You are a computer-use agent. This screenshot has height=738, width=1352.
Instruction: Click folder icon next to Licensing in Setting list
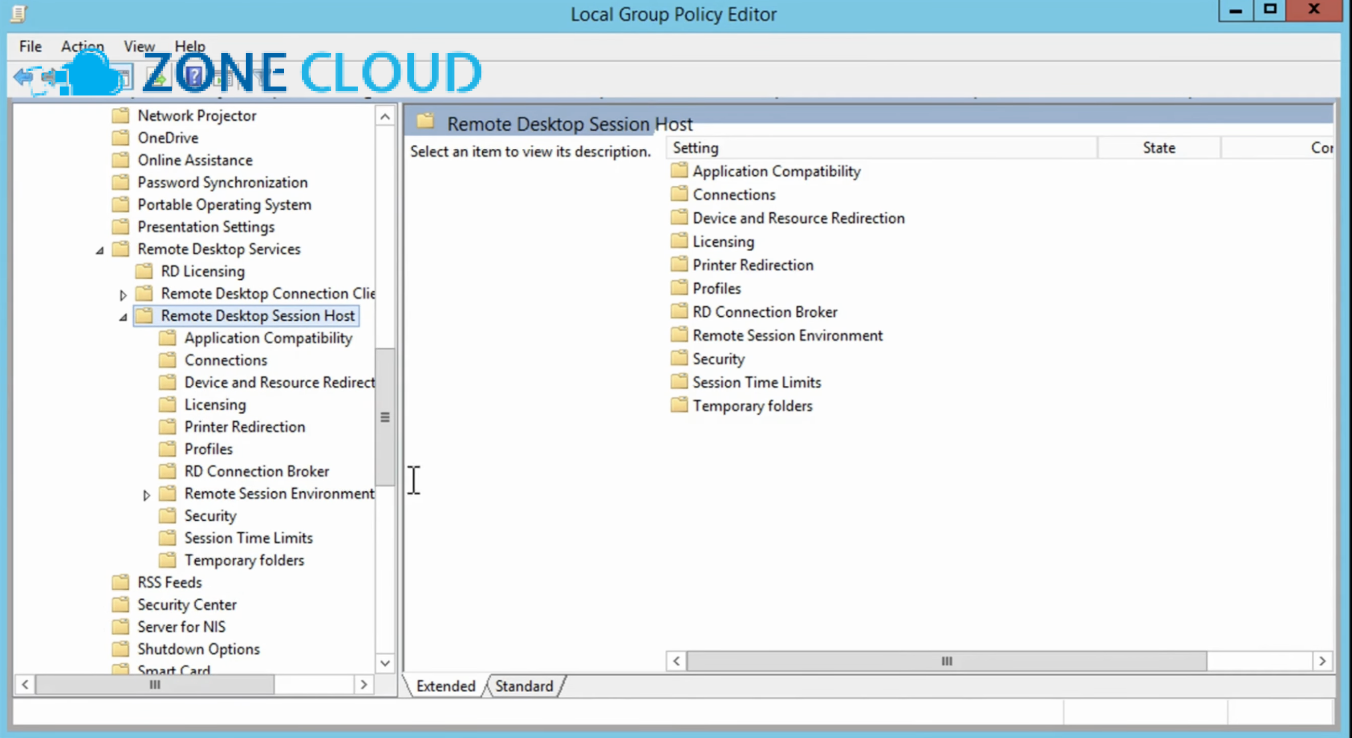pos(679,241)
